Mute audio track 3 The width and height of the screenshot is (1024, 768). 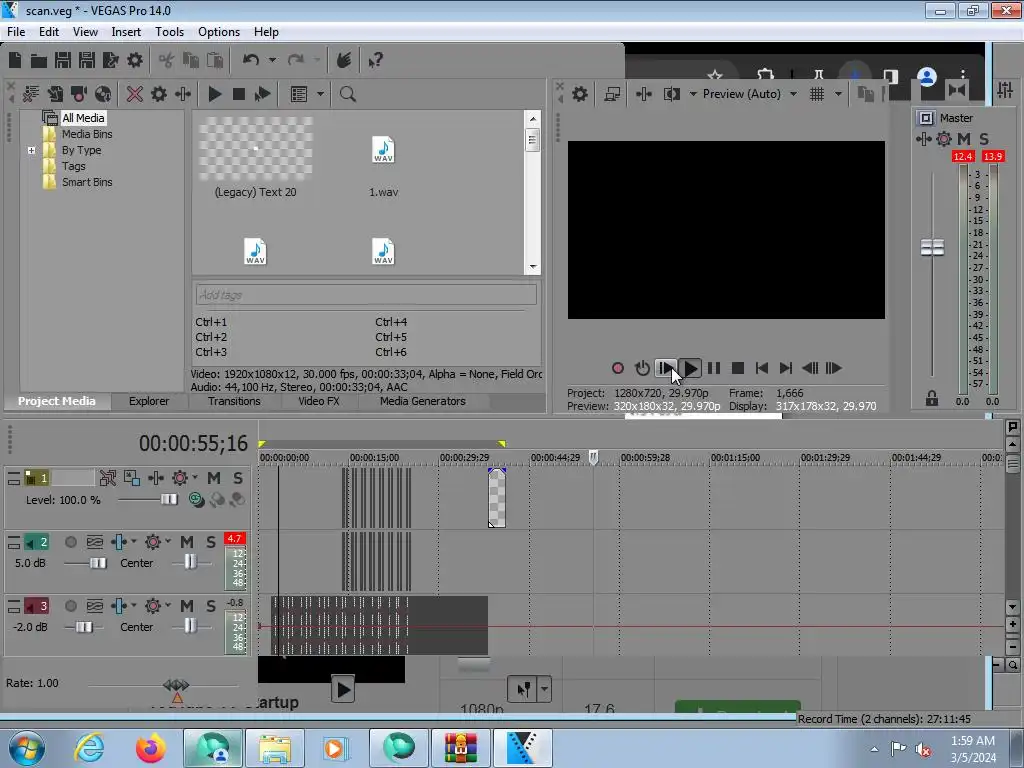click(x=187, y=606)
